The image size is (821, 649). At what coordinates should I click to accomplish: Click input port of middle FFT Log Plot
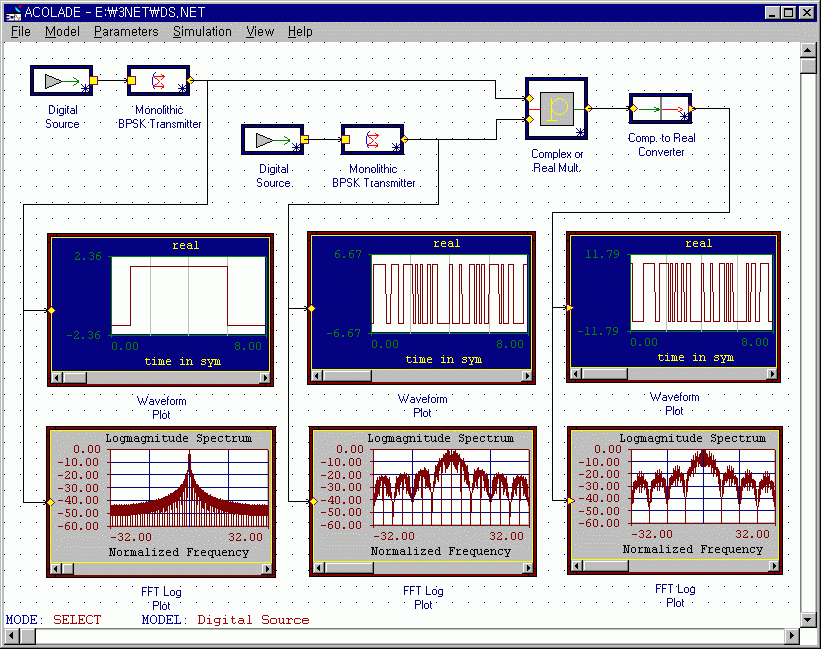[x=314, y=501]
